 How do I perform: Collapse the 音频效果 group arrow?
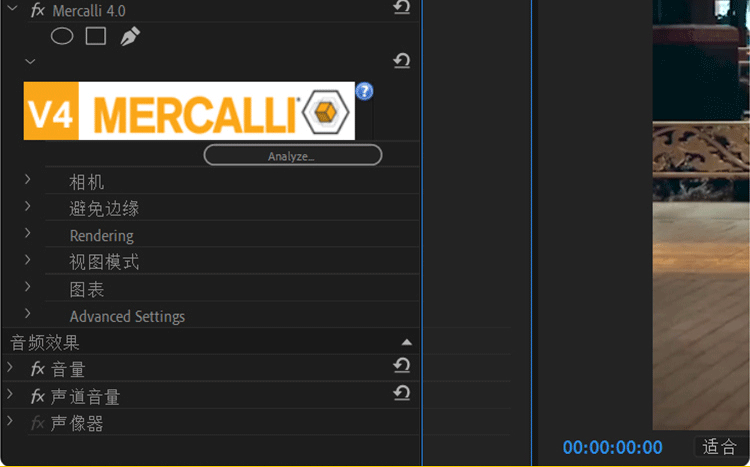pyautogui.click(x=407, y=342)
